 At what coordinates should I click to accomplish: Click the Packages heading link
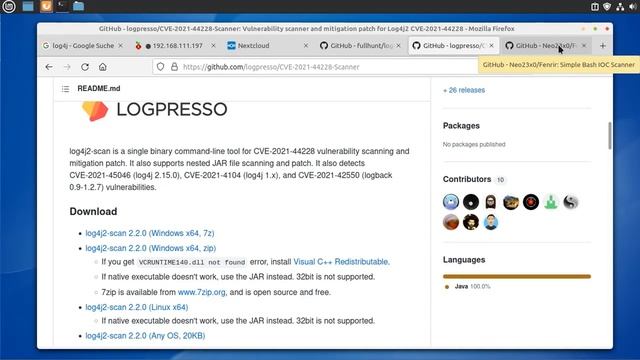pos(461,126)
